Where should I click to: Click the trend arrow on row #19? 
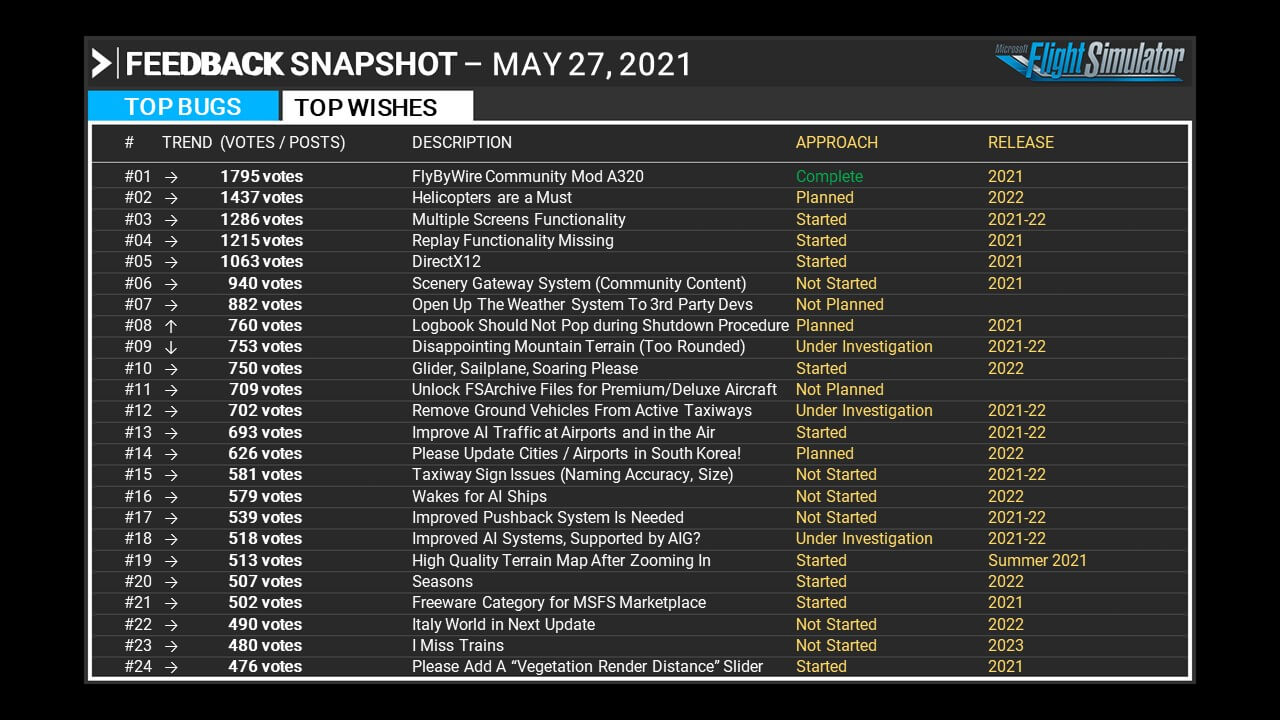171,561
